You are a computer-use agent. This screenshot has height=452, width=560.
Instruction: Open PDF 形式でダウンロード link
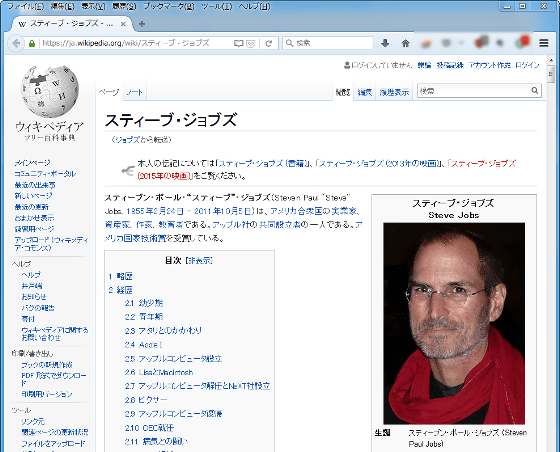54,379
